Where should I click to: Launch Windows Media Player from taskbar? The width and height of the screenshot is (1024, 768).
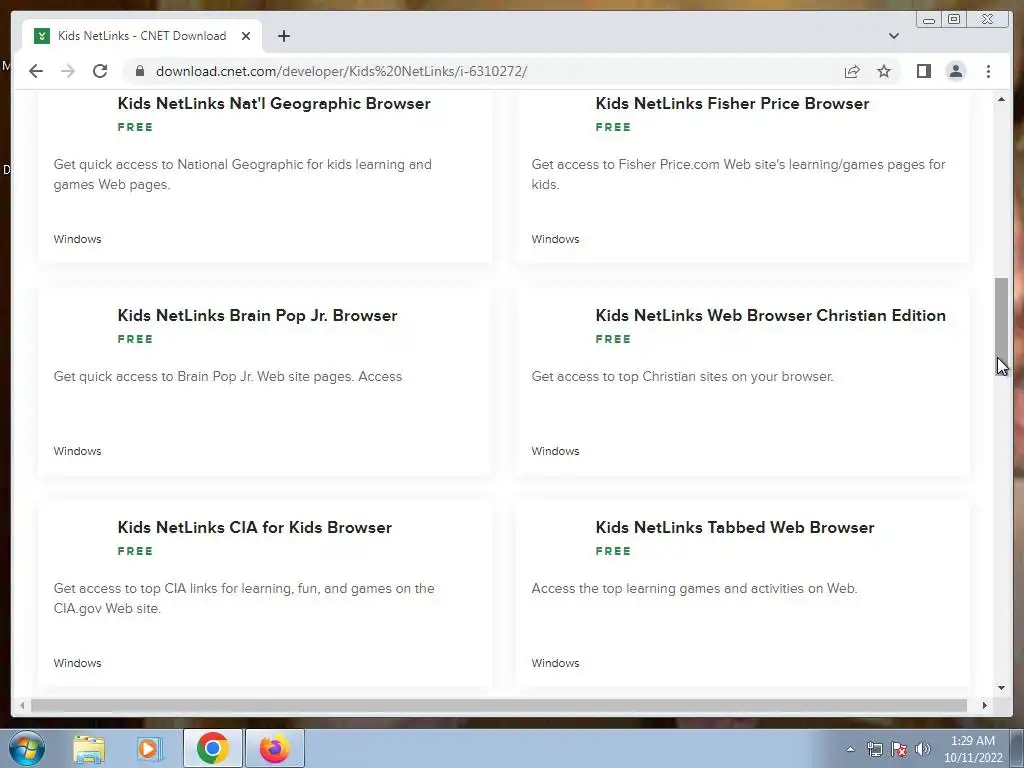[x=150, y=749]
